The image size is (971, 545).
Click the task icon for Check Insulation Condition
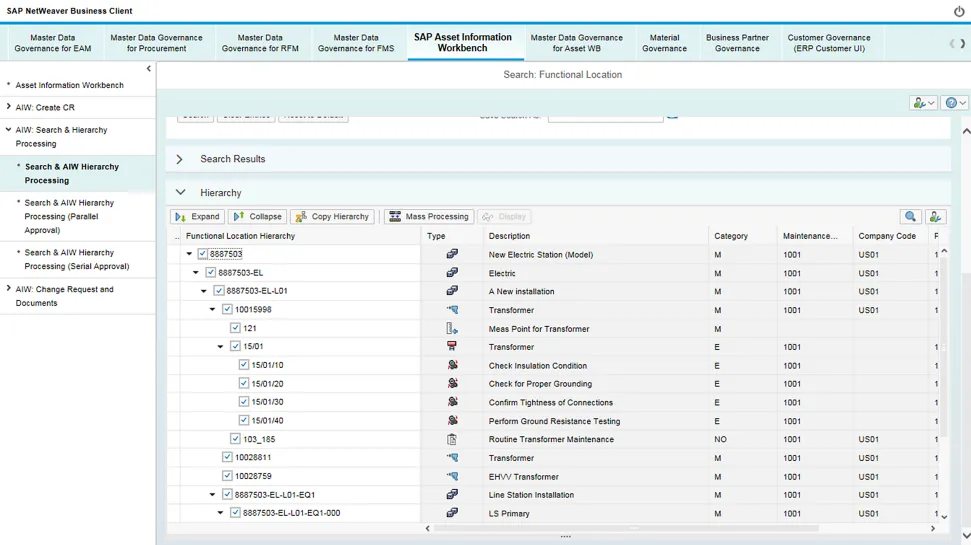(x=452, y=365)
